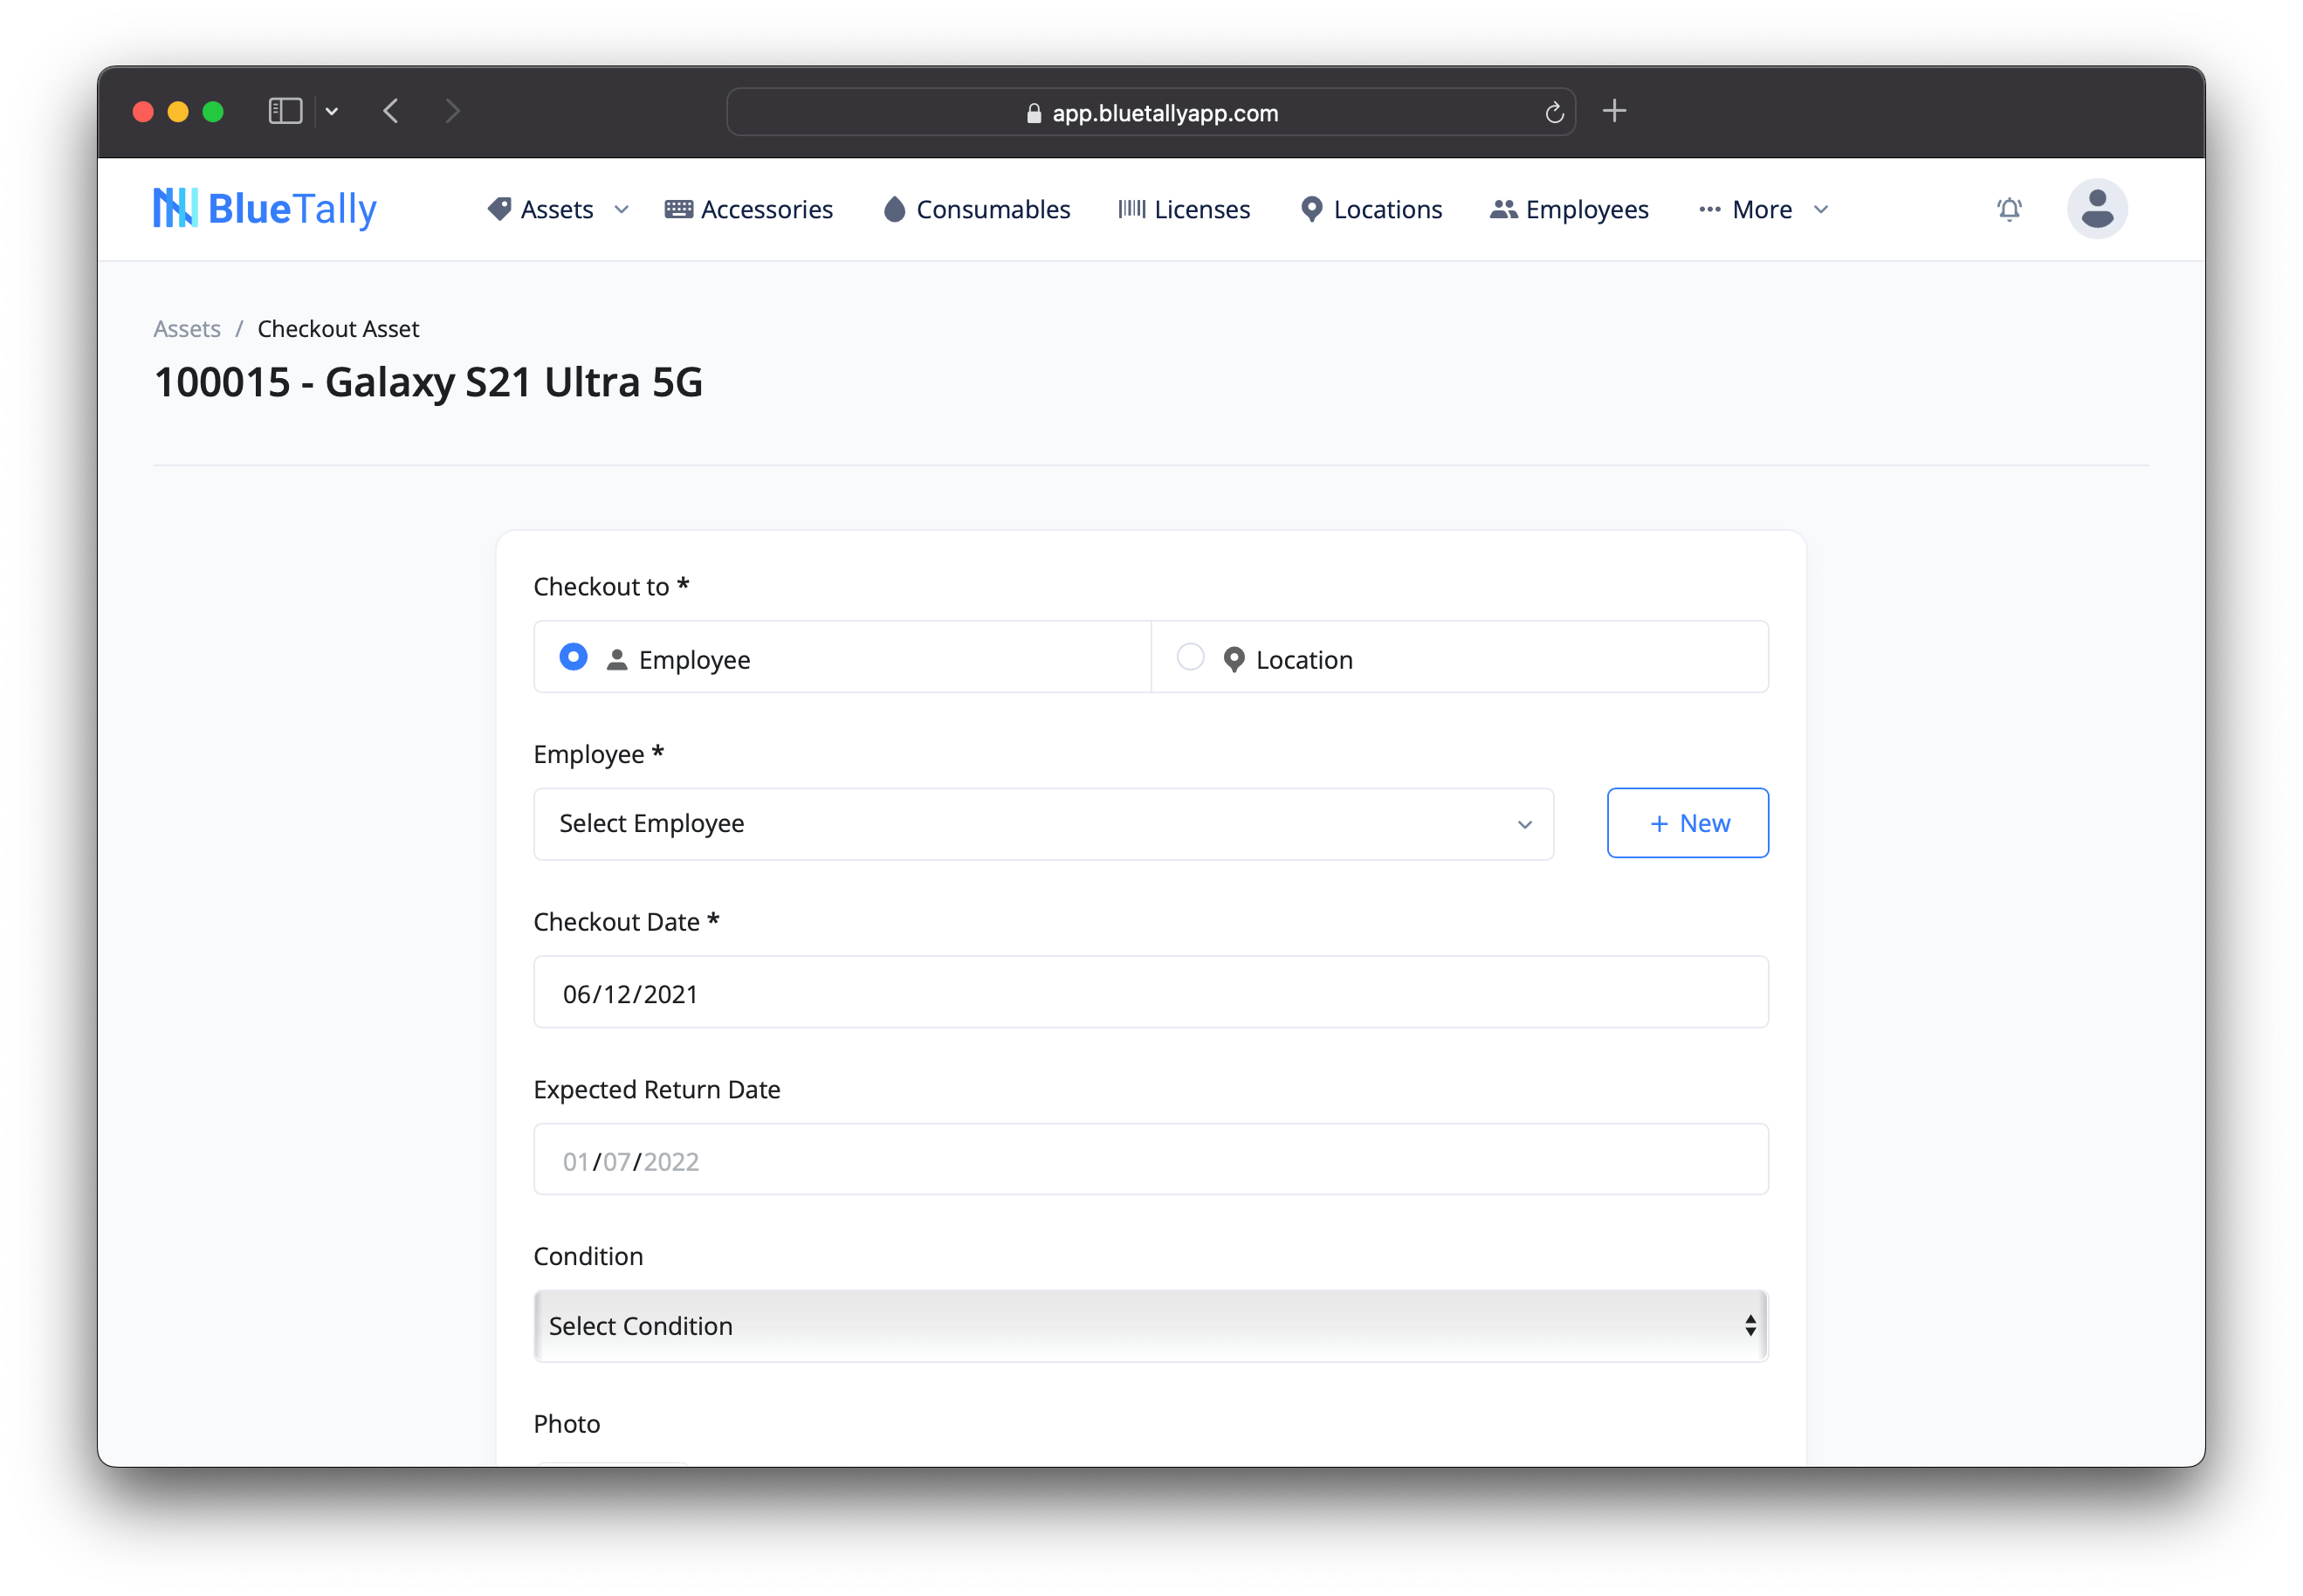Click the Expected Return Date field
Viewport: 2303px width, 1596px height.
[1150, 1160]
